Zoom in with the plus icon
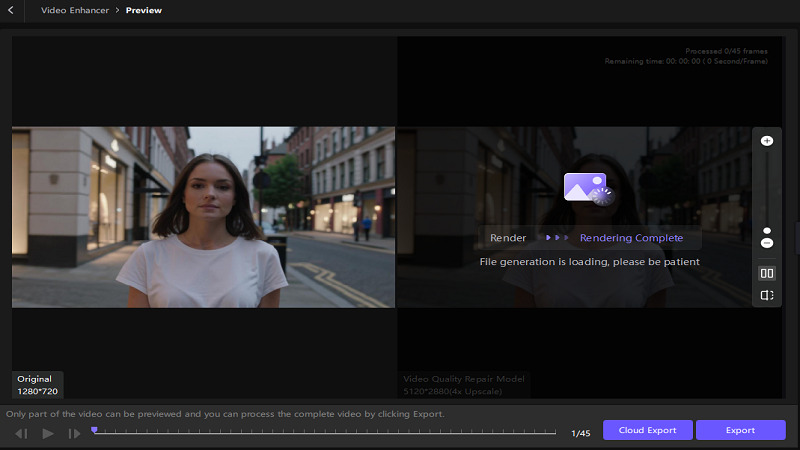This screenshot has height=450, width=800. pos(767,141)
